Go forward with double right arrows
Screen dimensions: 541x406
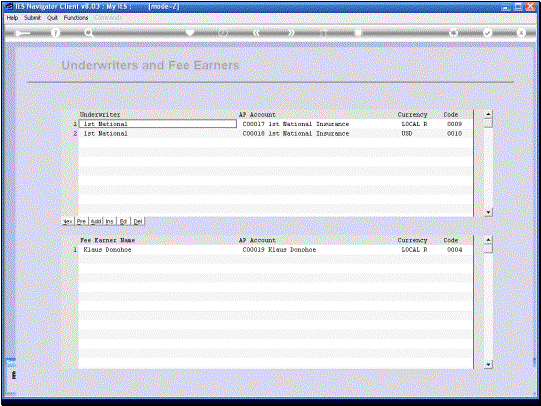292,33
